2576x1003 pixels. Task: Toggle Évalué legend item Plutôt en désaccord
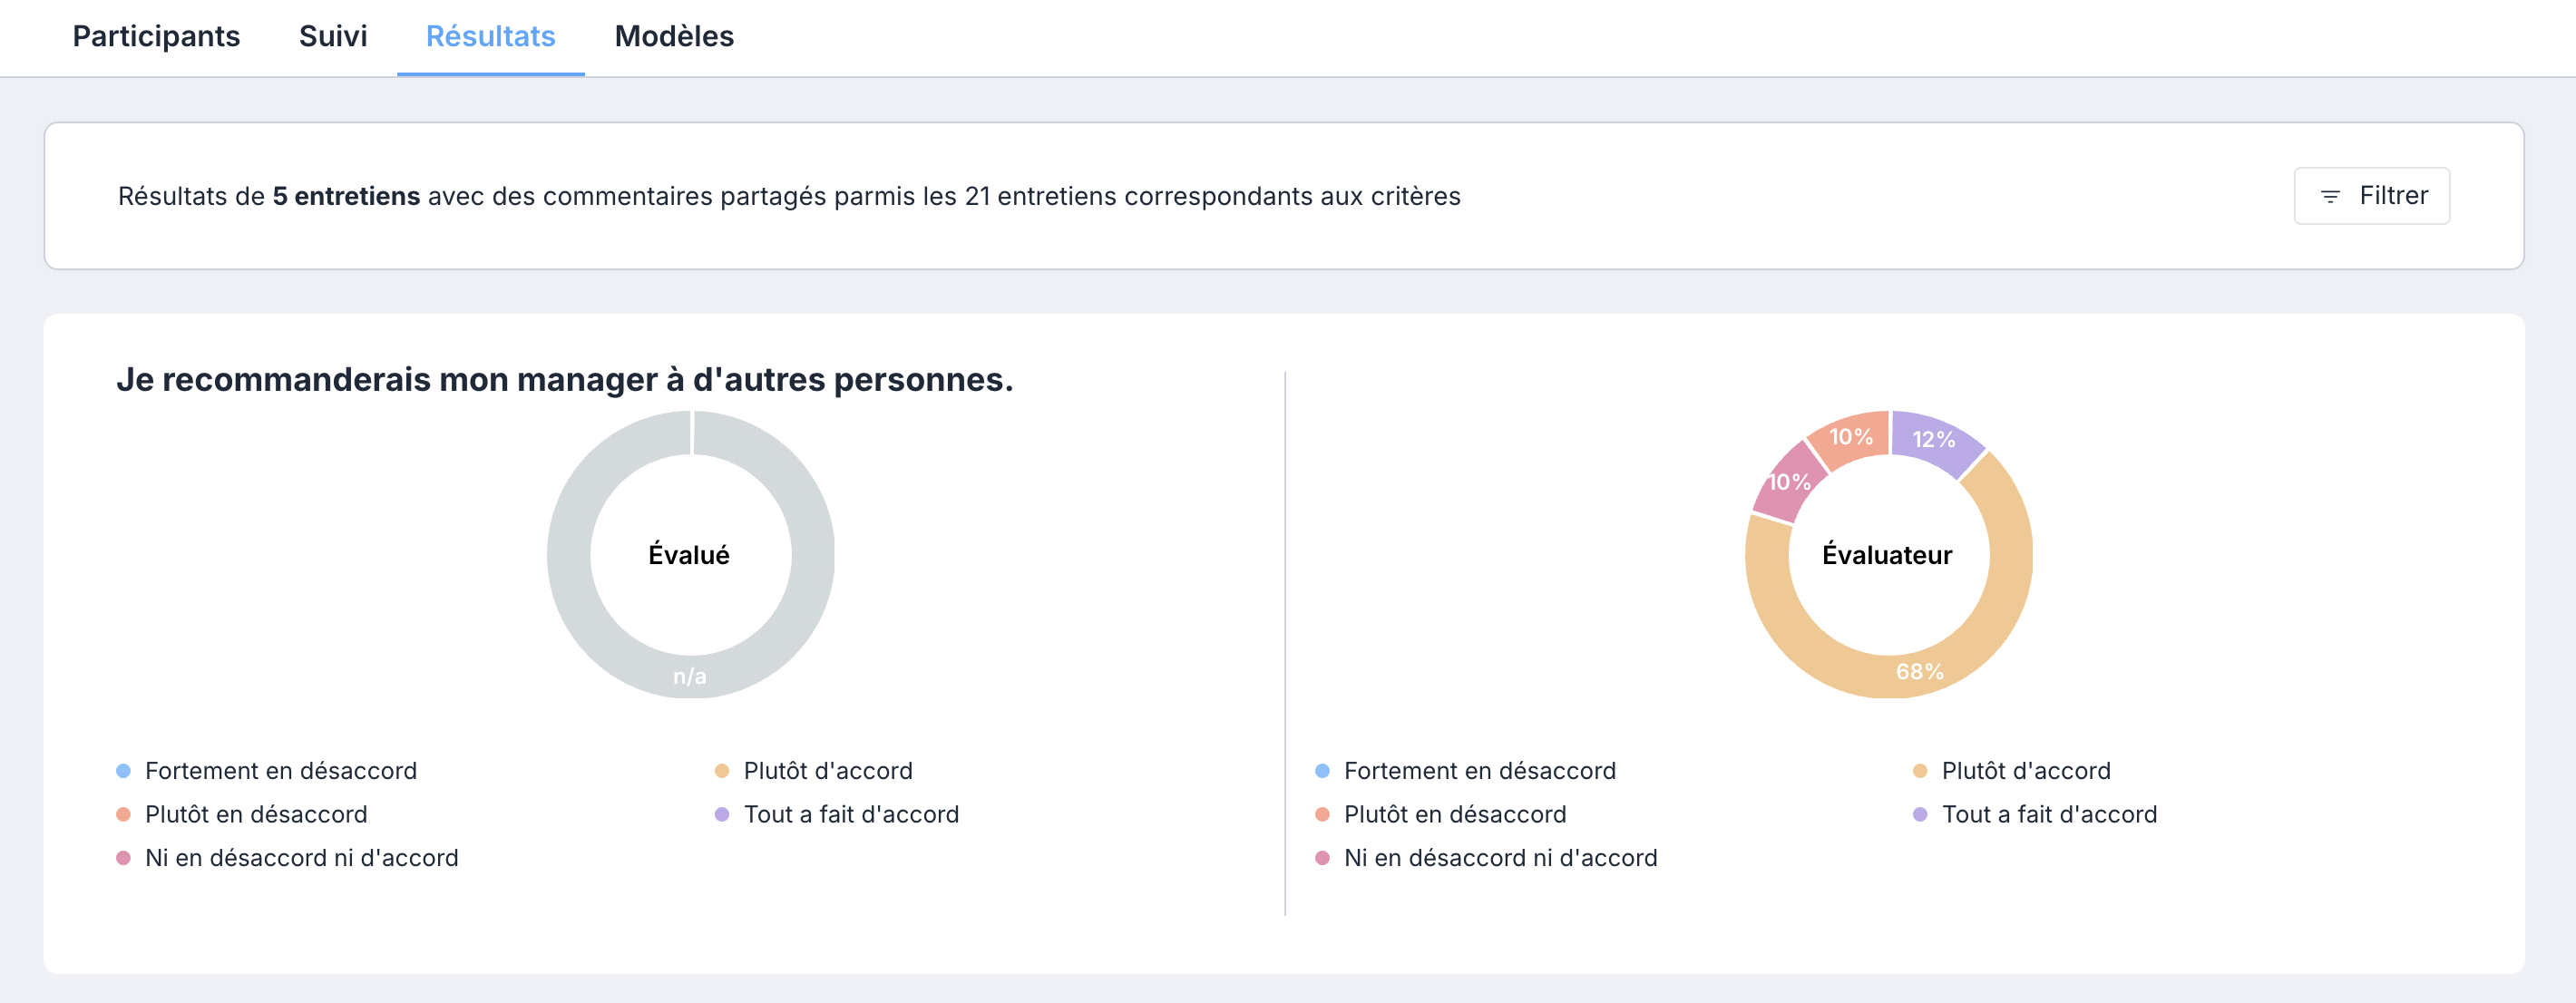click(242, 815)
